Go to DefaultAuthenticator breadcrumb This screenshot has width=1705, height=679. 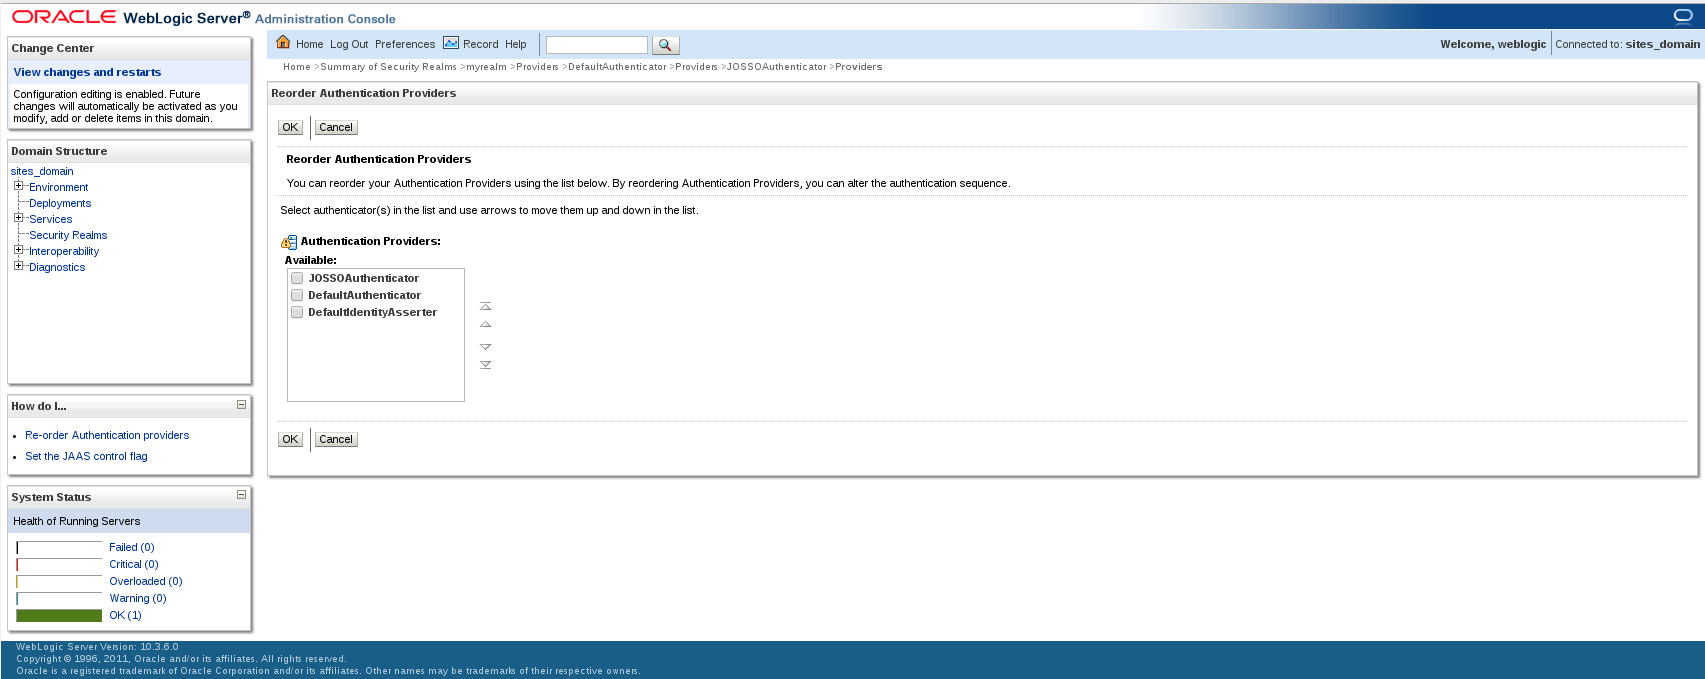(617, 67)
